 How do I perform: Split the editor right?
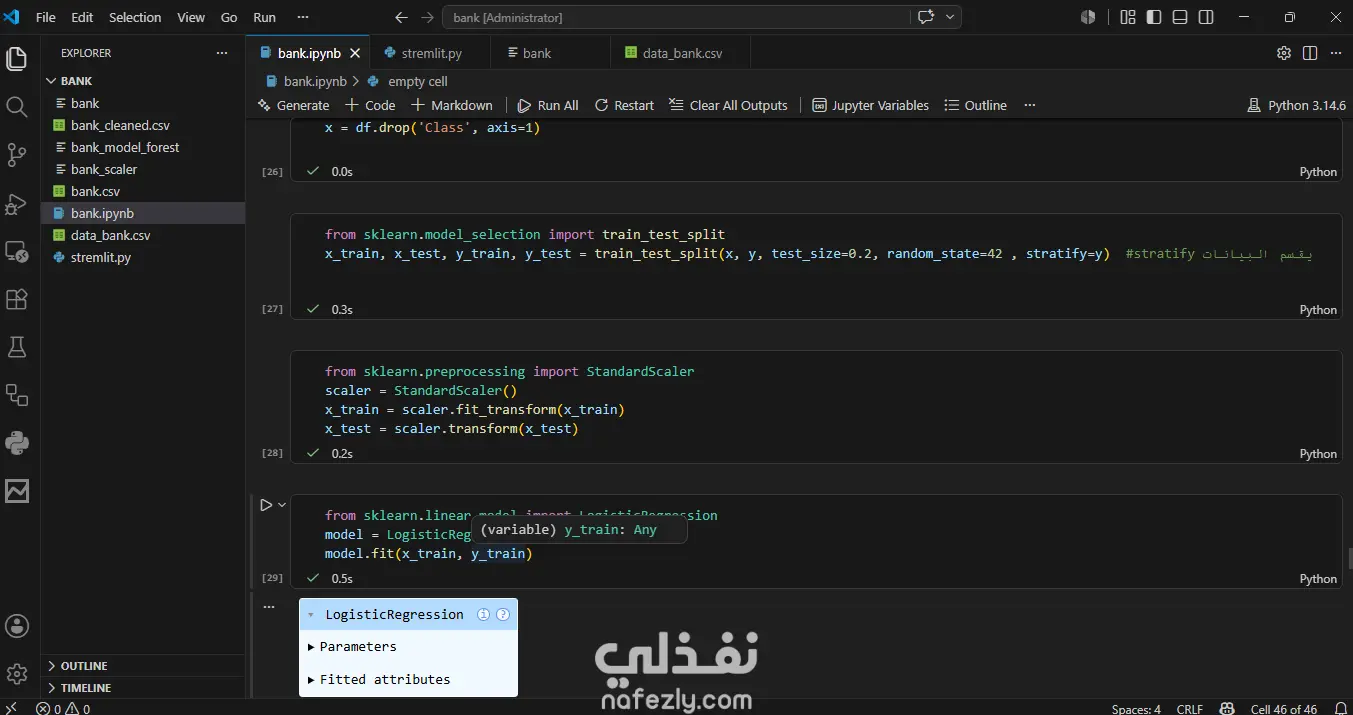(1310, 53)
